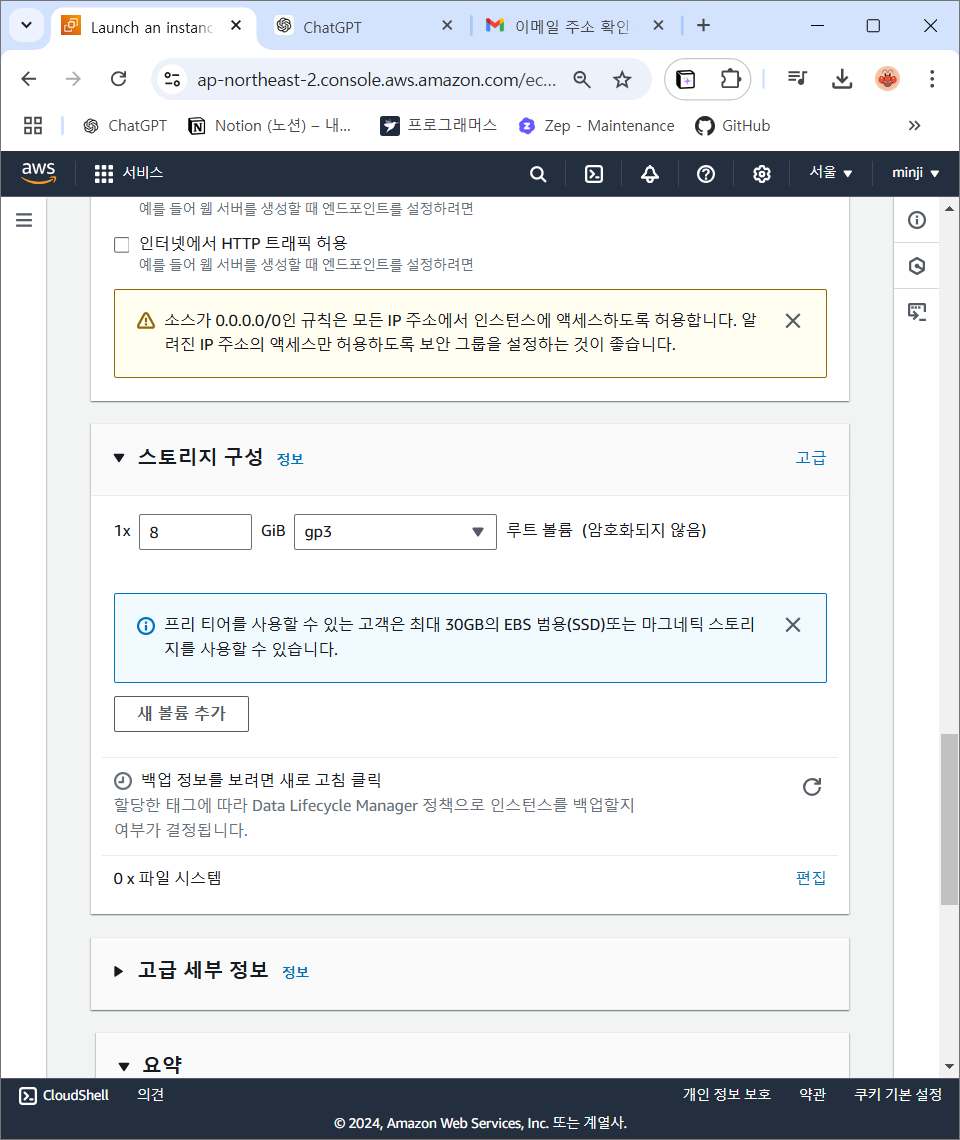Open the 서울 region dropdown
The image size is (960, 1140).
click(x=831, y=173)
